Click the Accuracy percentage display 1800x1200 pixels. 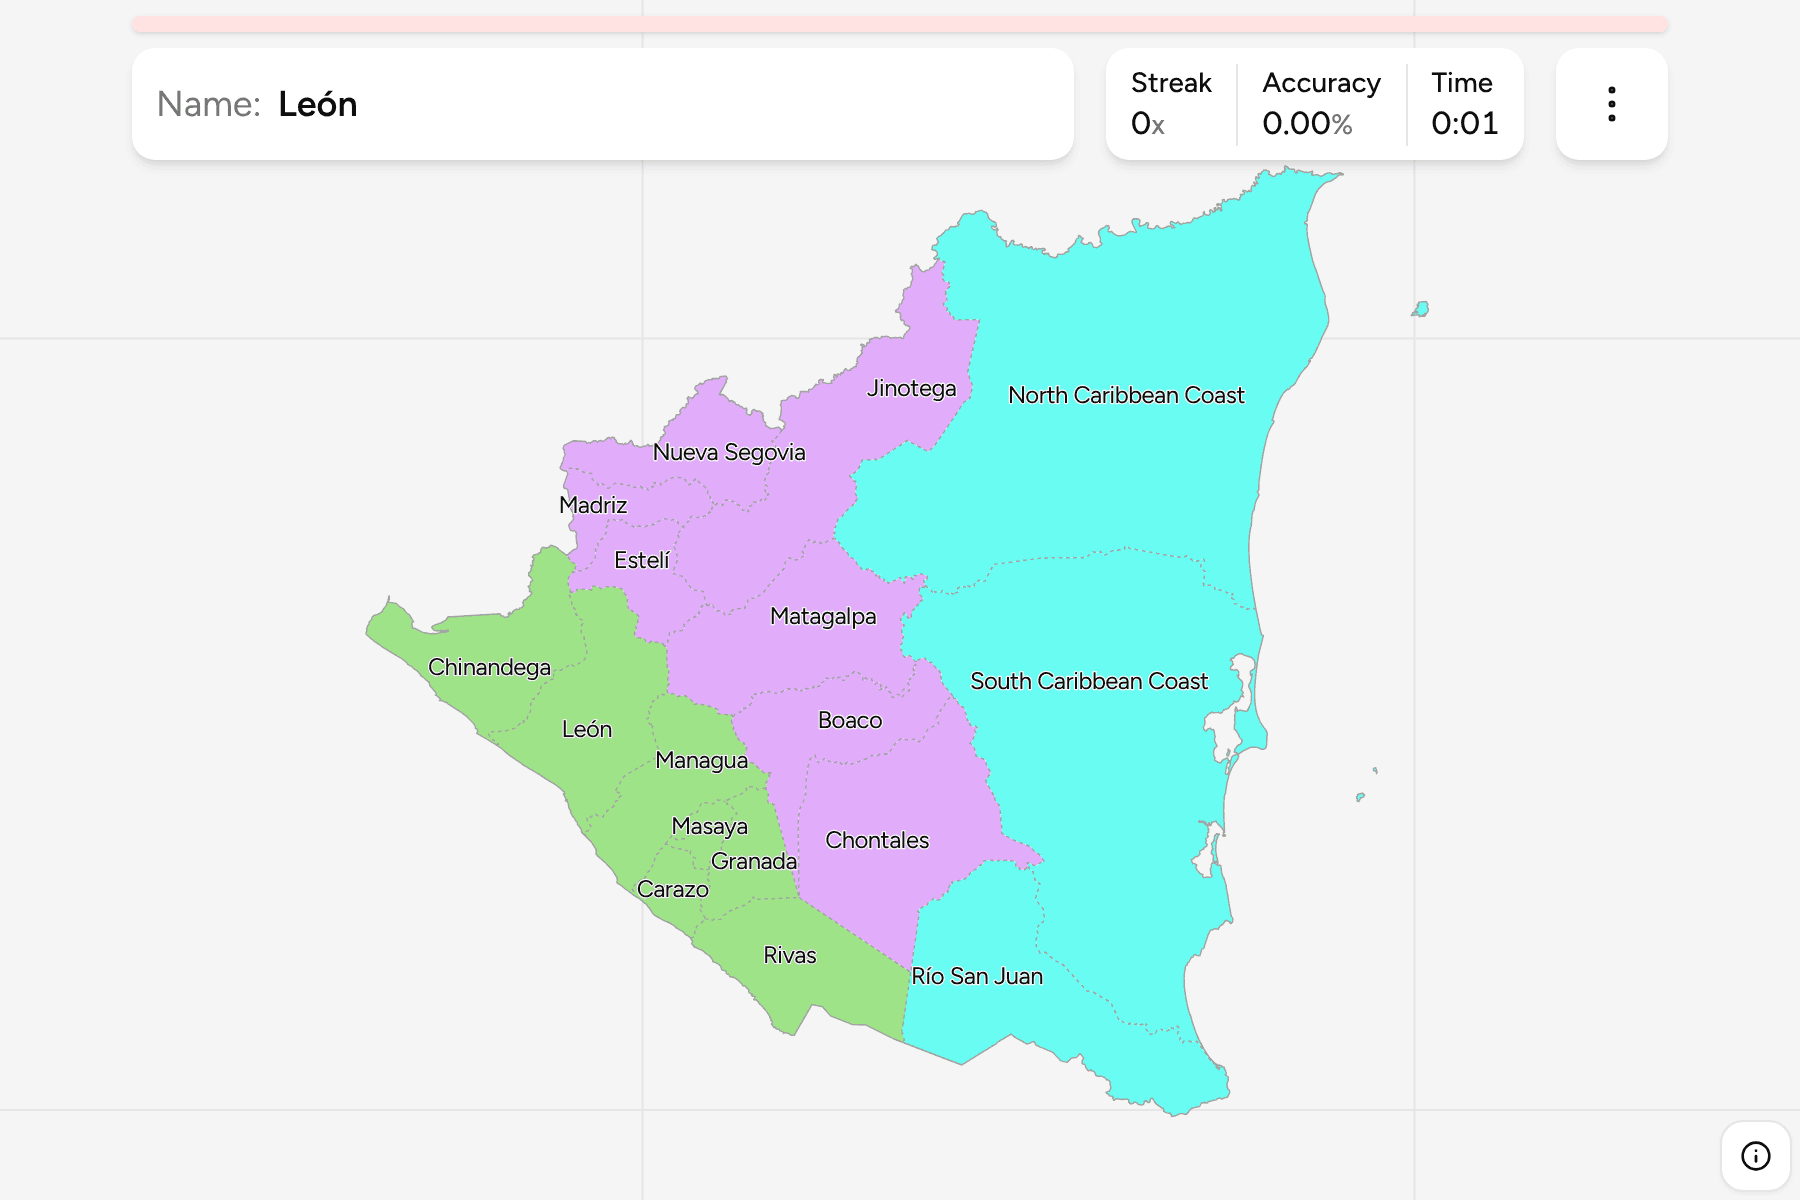(x=1321, y=104)
